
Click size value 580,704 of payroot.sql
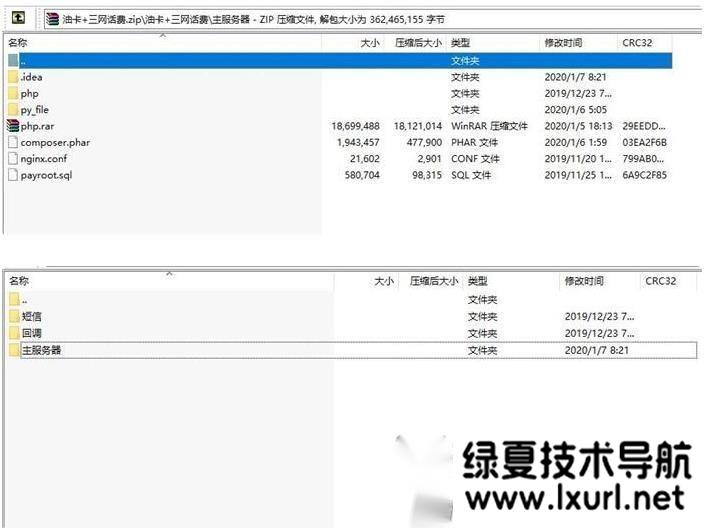pos(362,175)
